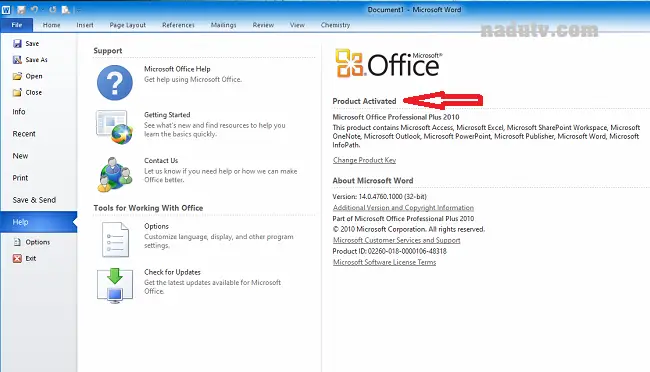Open the Undo history dropdown arrow
Viewport: 650px width, 372px height.
[42, 10]
